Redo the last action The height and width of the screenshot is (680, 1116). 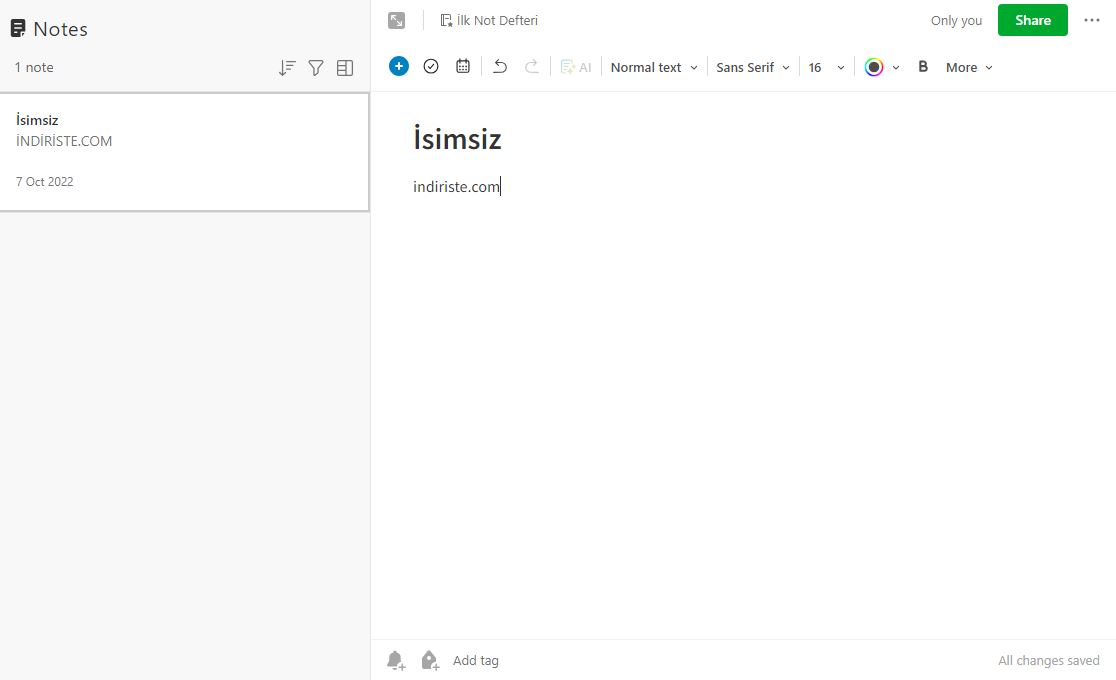(x=532, y=67)
